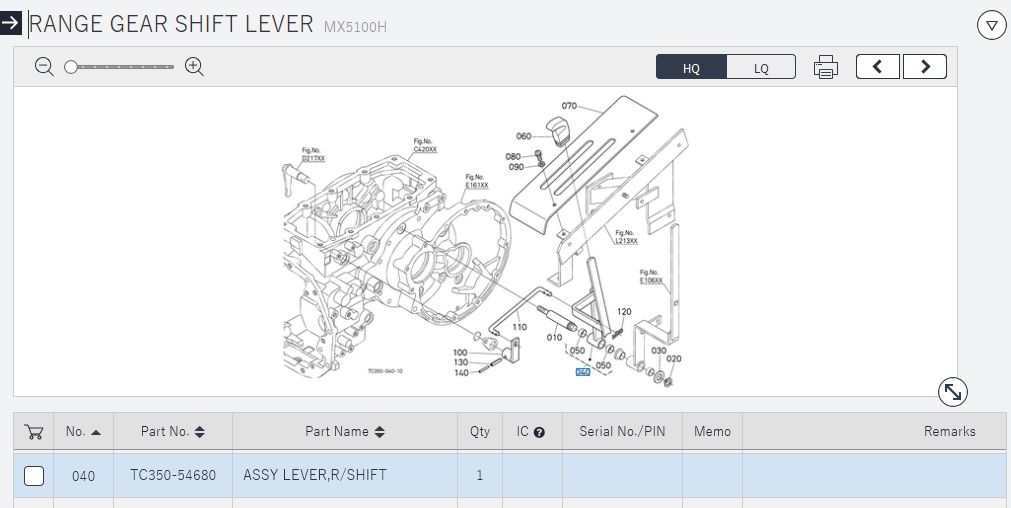Switch the diagram to HQ quality
The height and width of the screenshot is (508, 1011).
[x=691, y=68]
